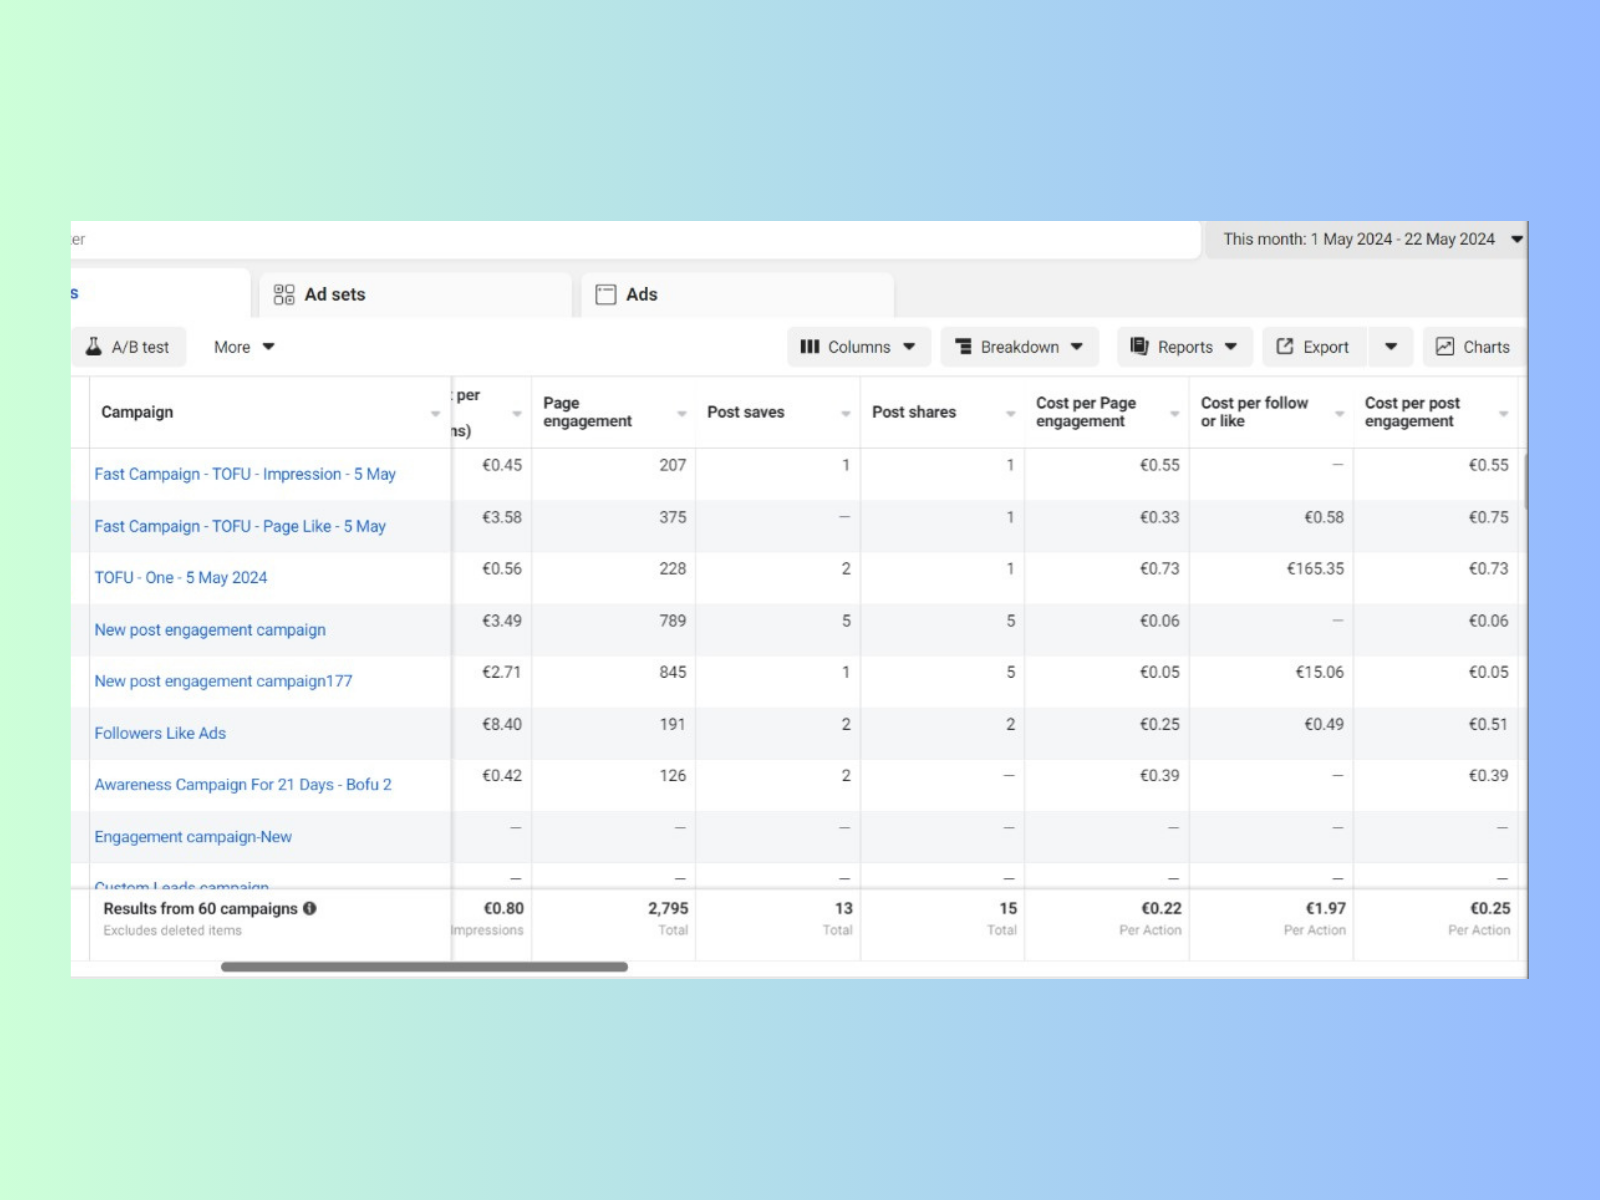
Task: Click the info icon beside Results from 60 campaigns
Action: tap(310, 908)
